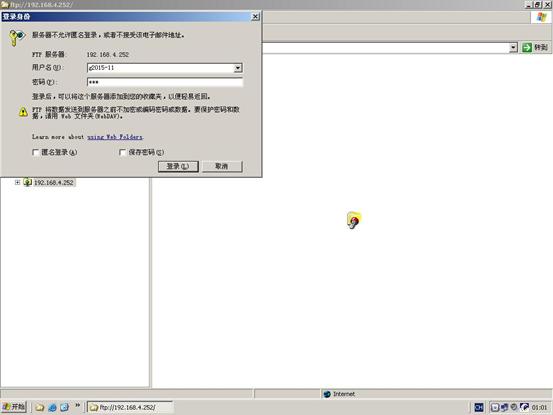Click the keys icon in login dialog
This screenshot has width=553, height=415.
[x=17, y=38]
